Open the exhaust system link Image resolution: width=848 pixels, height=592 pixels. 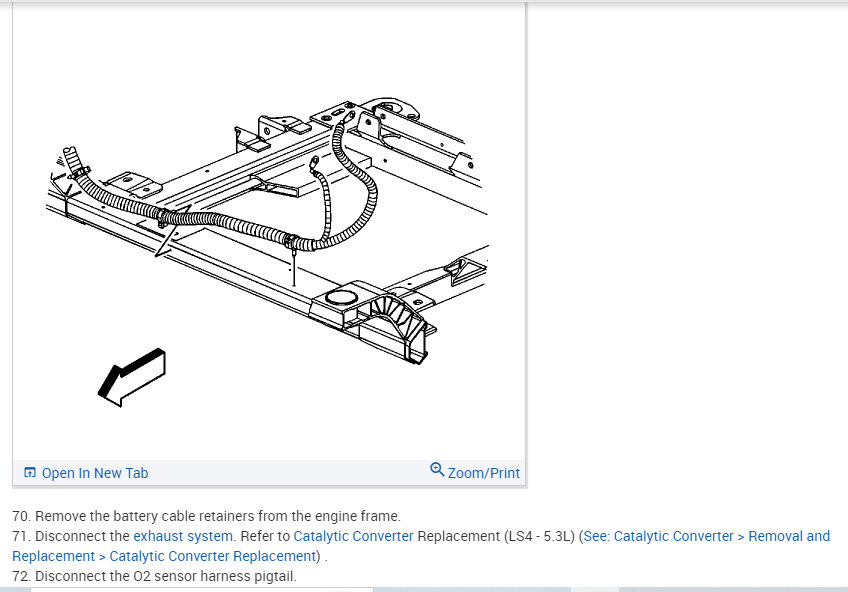pos(183,536)
